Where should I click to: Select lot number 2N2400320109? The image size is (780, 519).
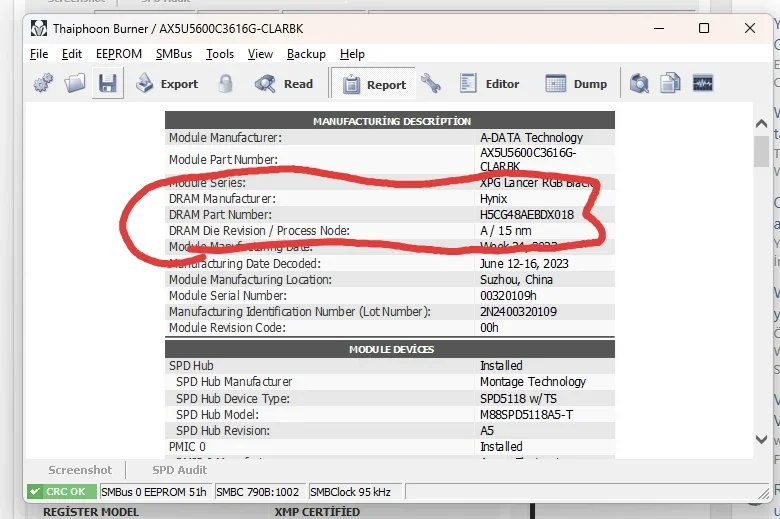coord(518,311)
